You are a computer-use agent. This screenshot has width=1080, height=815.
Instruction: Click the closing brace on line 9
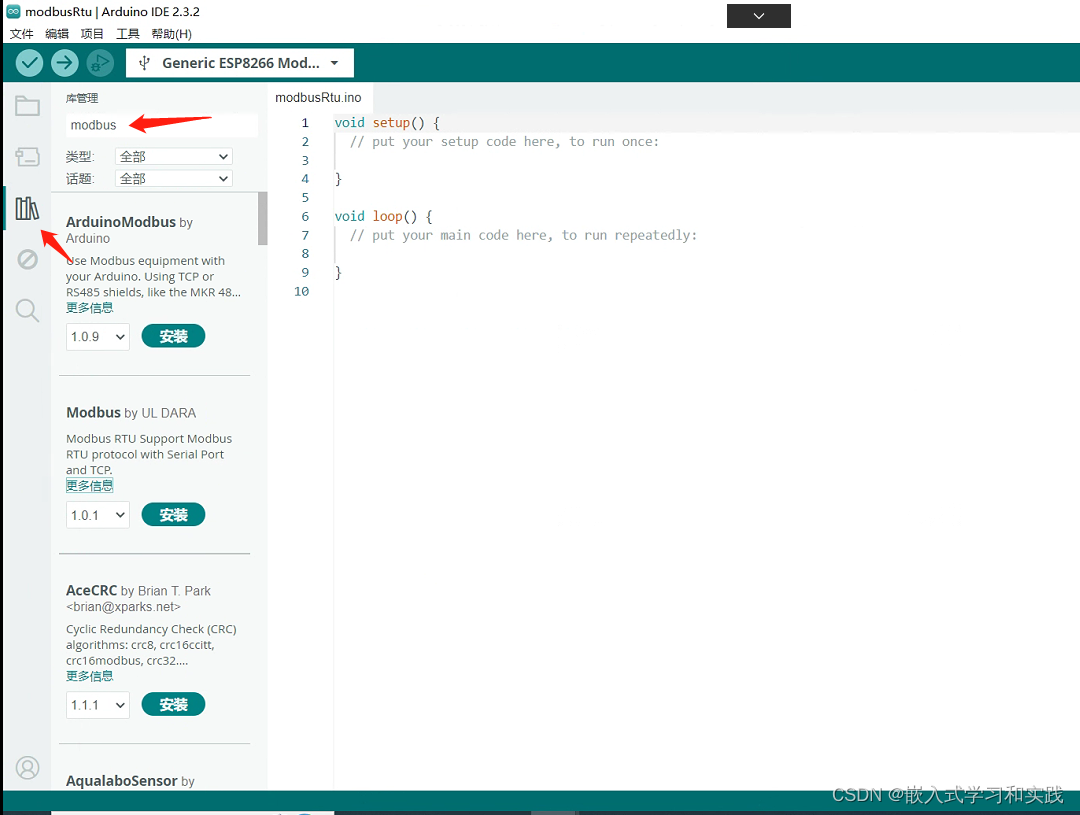338,273
